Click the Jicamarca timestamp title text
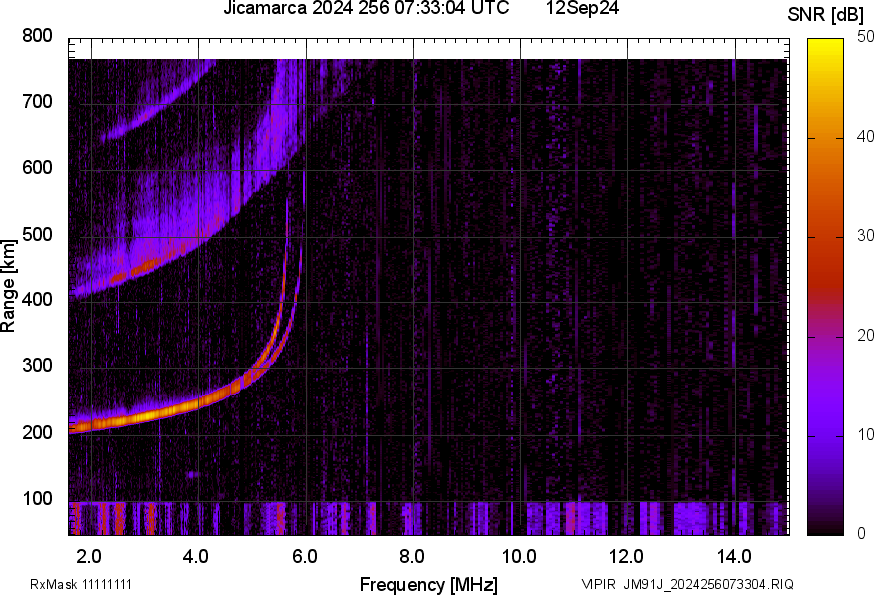Viewport: 874px width, 595px height. pos(366,9)
